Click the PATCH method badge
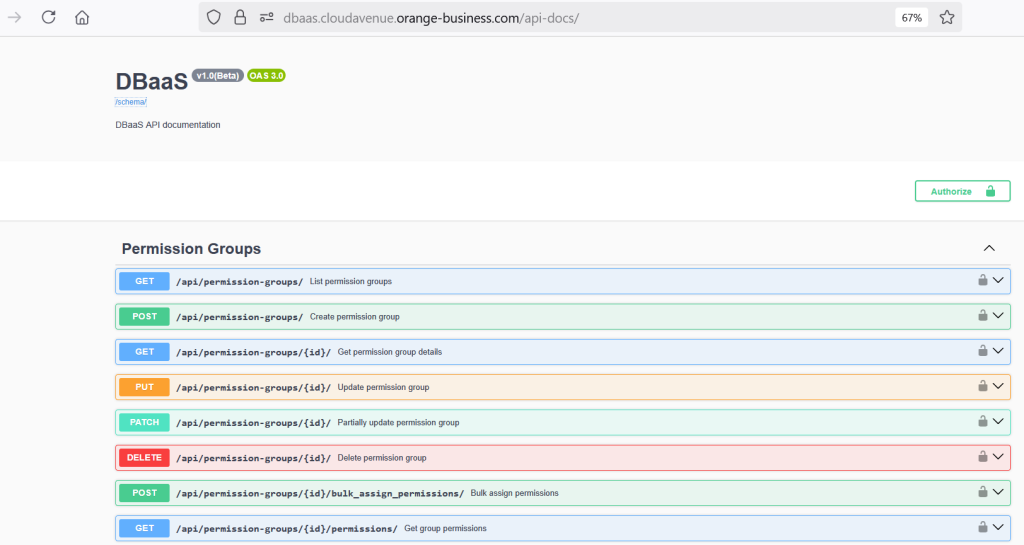This screenshot has height=545, width=1024. click(144, 422)
